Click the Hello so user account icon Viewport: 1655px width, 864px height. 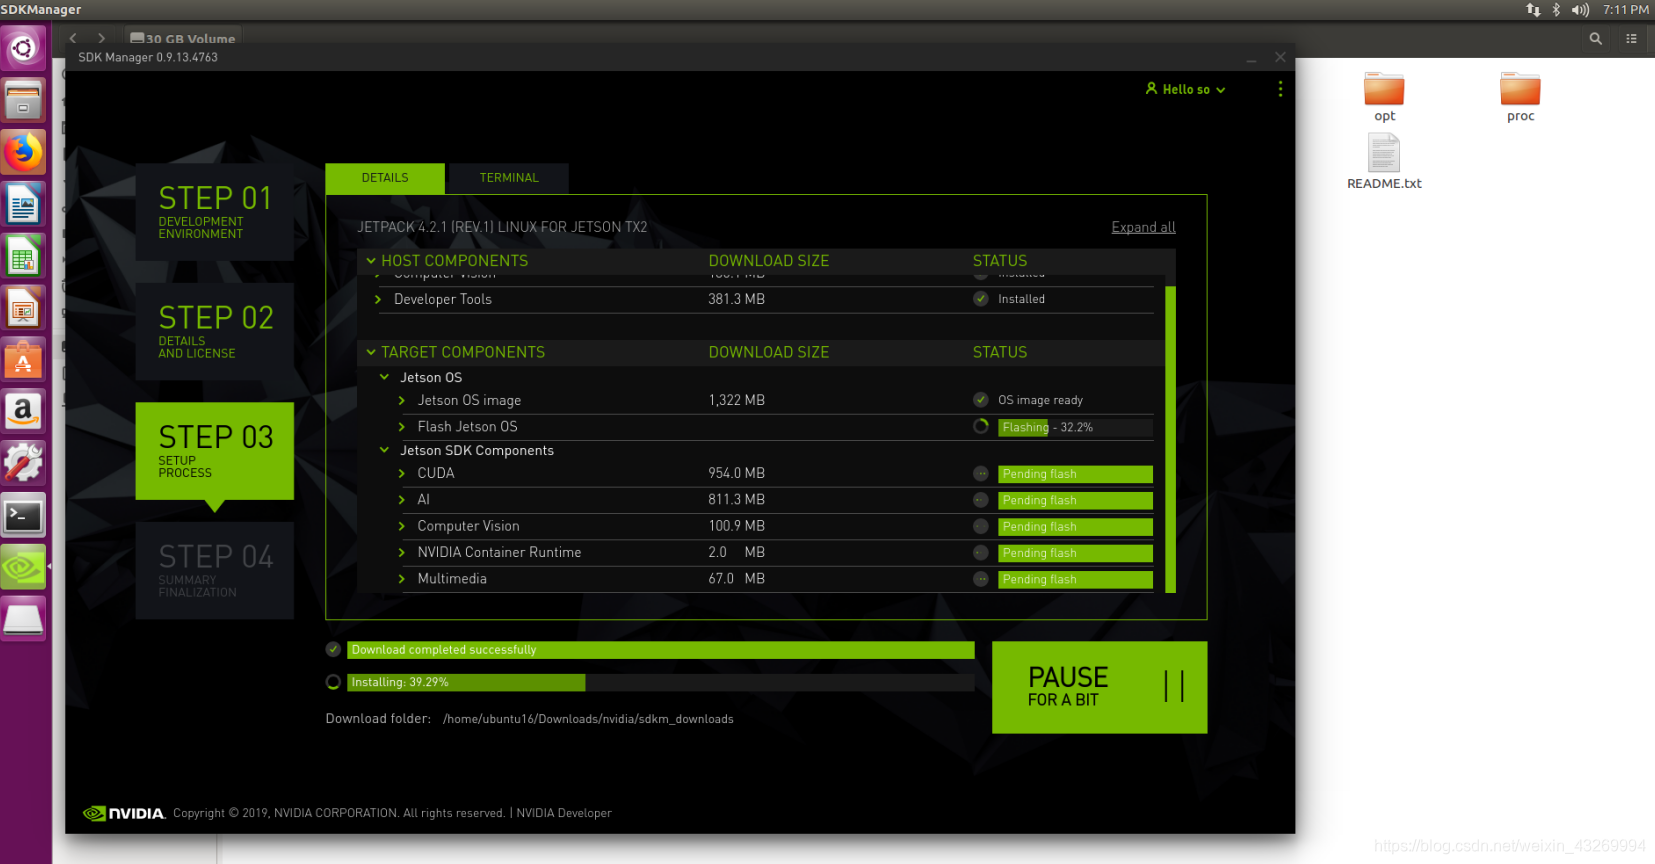coord(1151,89)
